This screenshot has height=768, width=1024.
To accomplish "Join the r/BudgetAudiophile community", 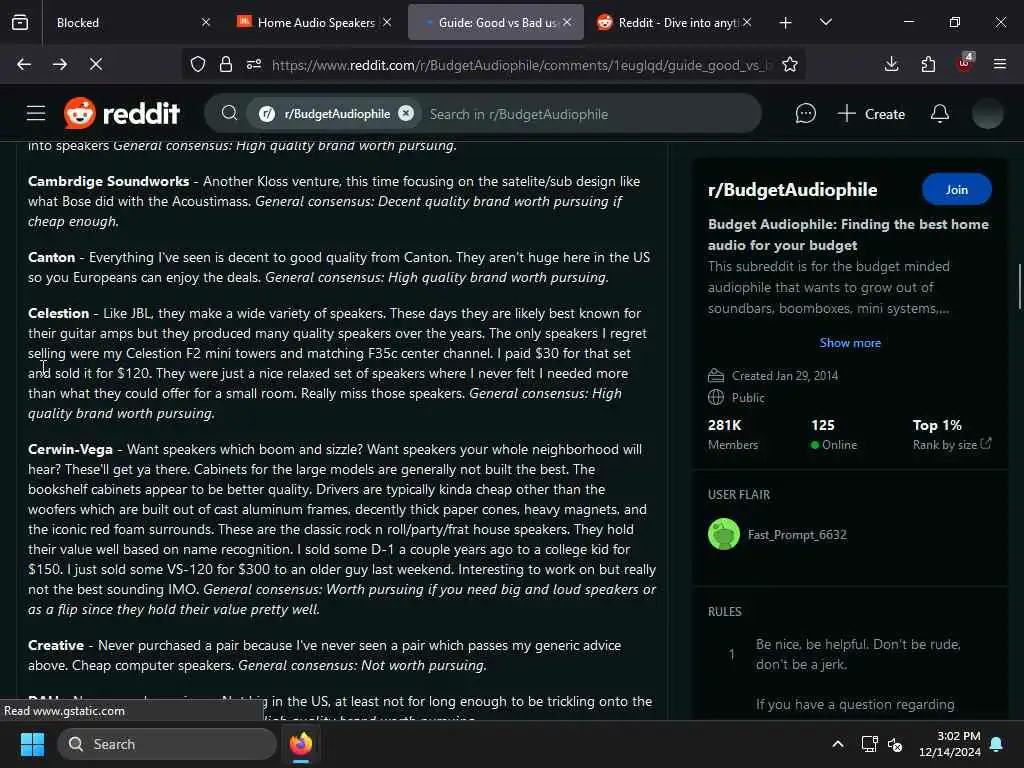I will [956, 189].
